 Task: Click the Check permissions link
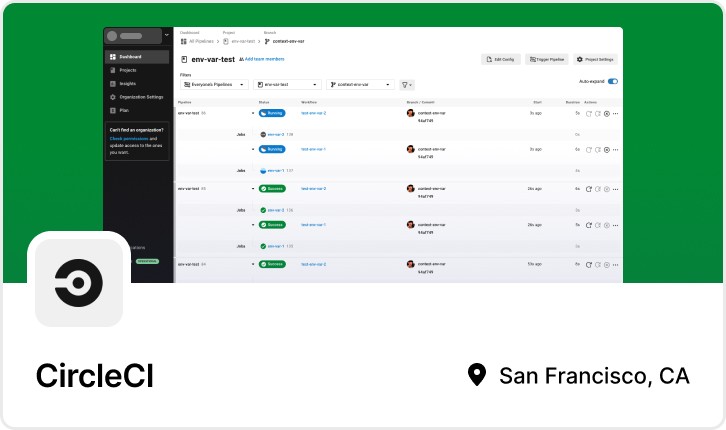(129, 138)
